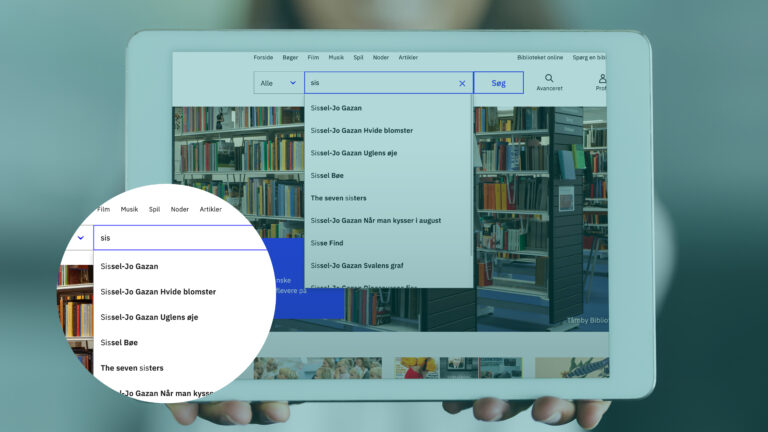
Task: Open the Biblioteket online link
Action: tap(540, 58)
